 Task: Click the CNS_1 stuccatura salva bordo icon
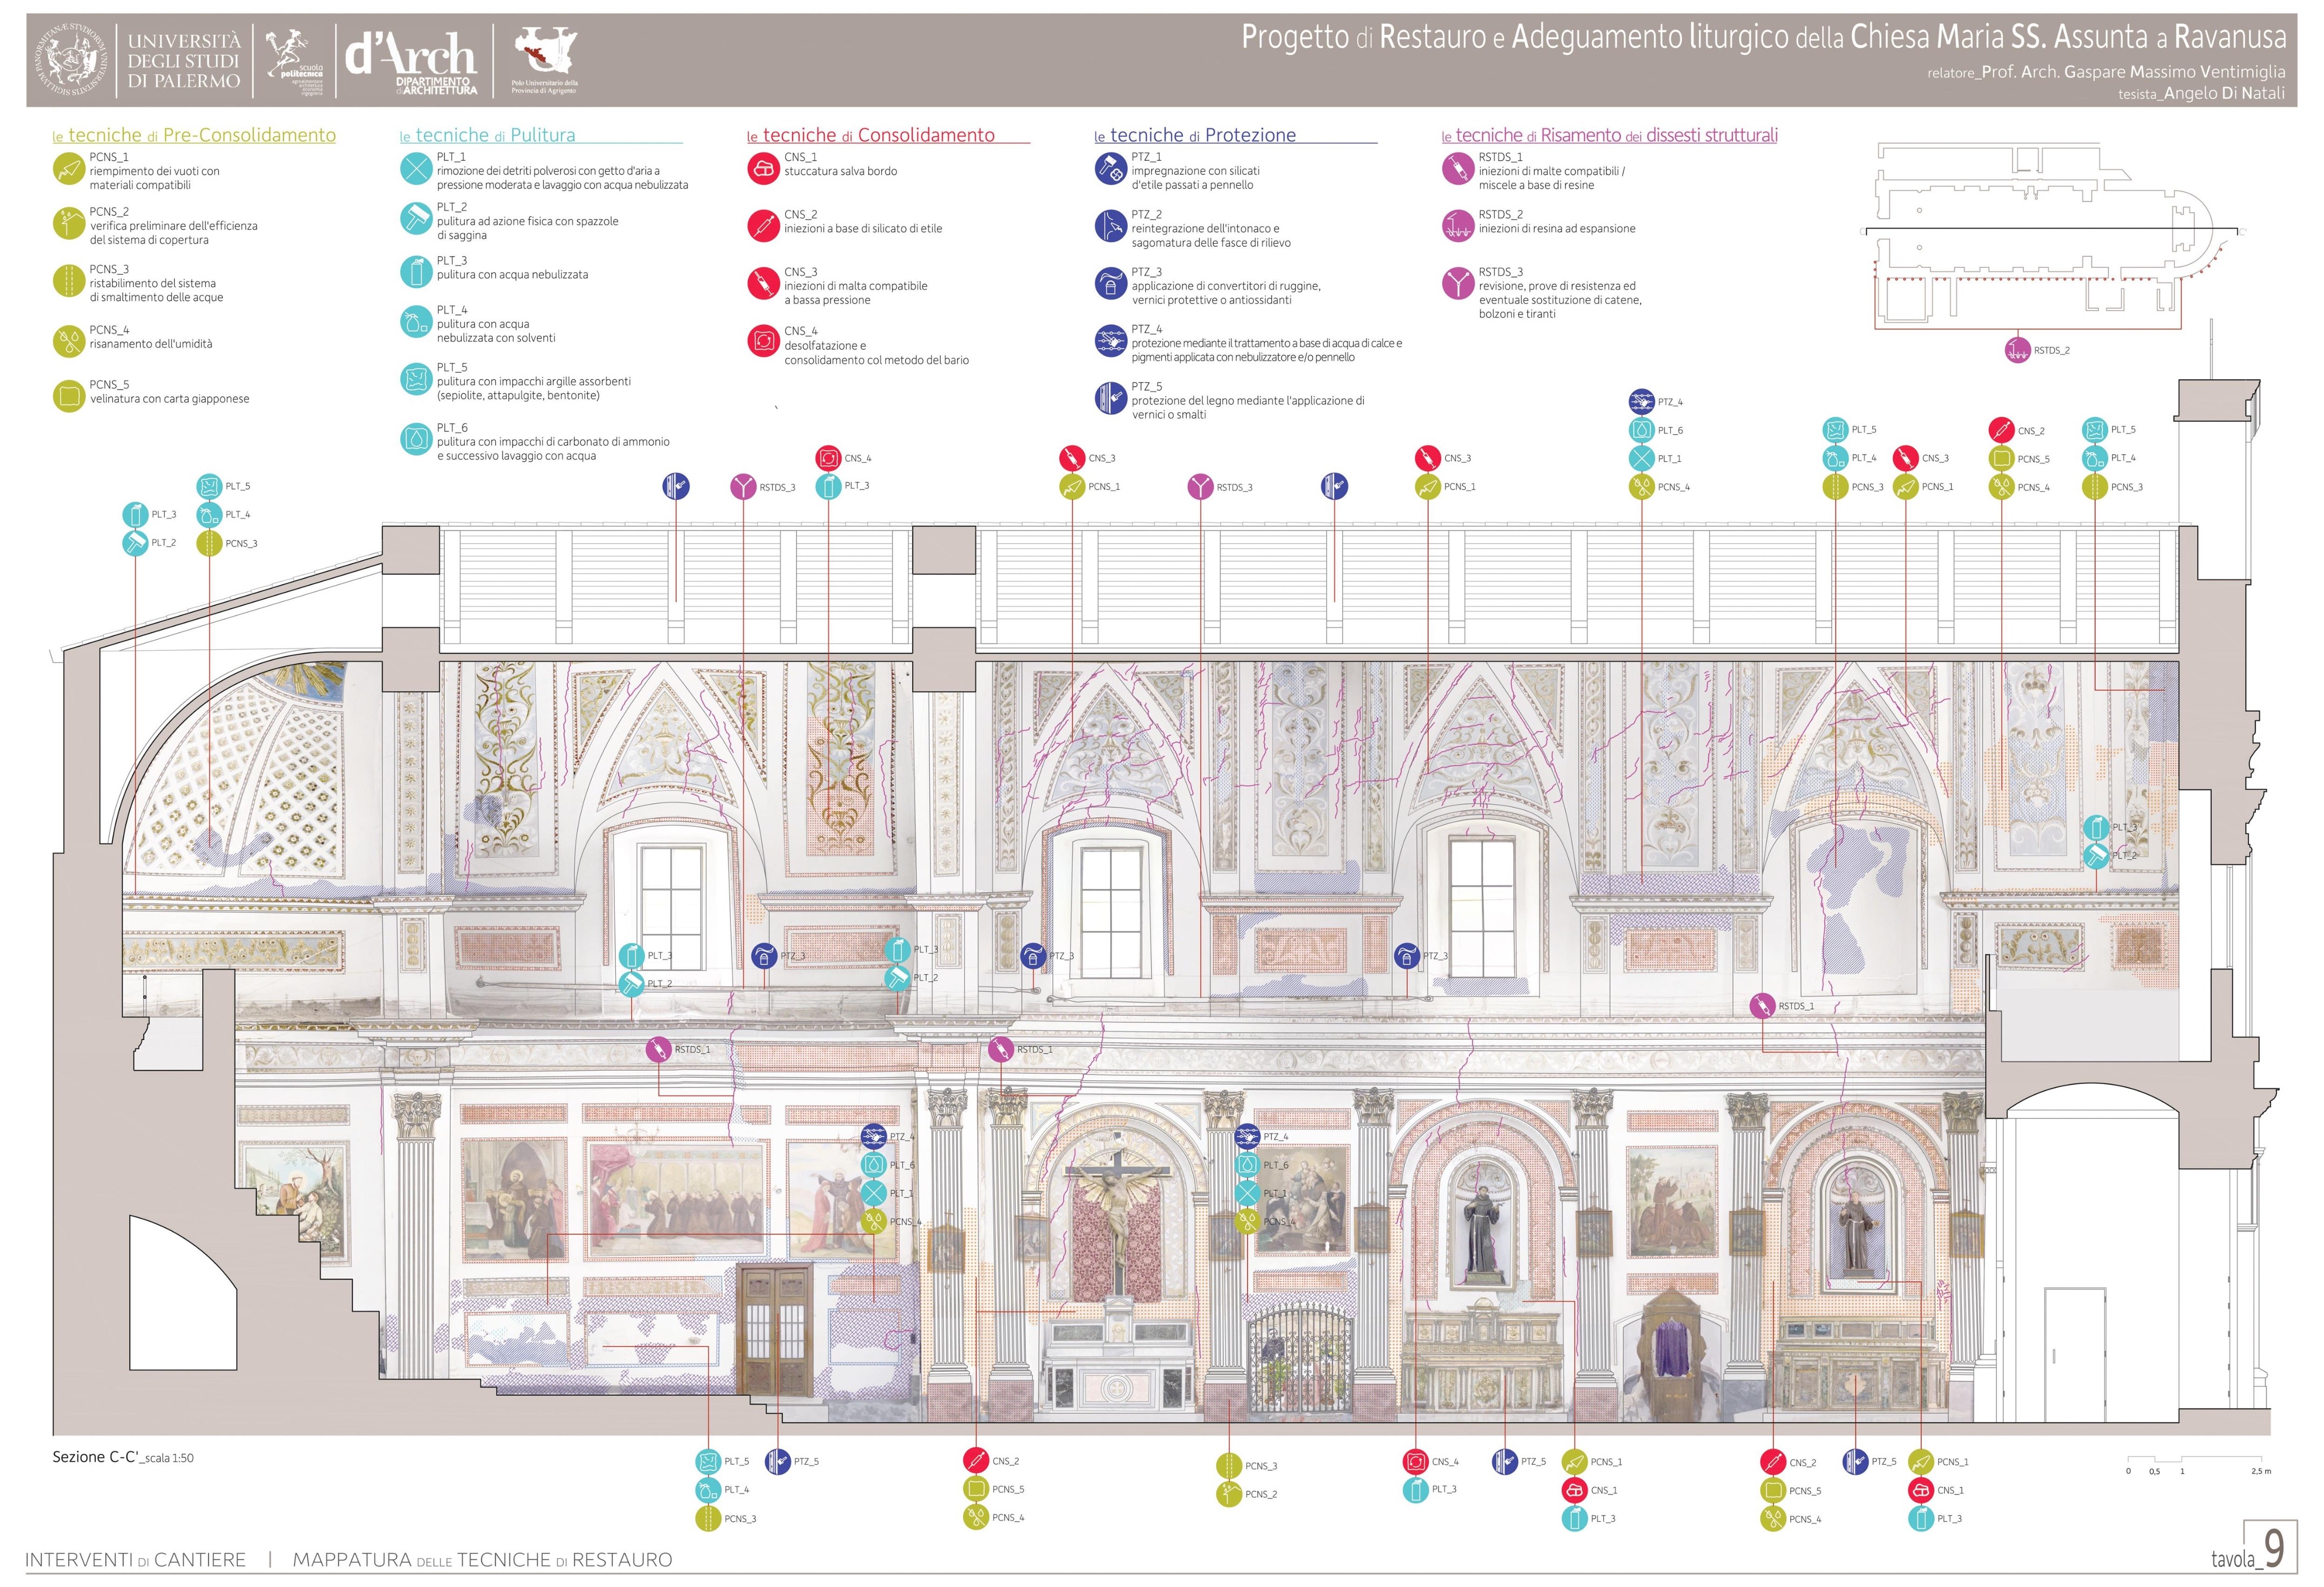[x=763, y=169]
